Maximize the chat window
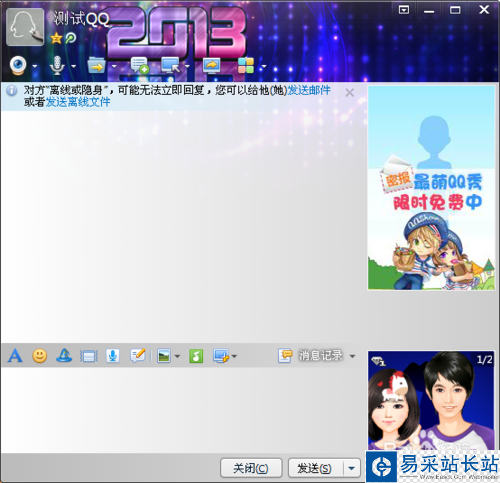Viewport: 500px width, 483px height. pyautogui.click(x=455, y=10)
